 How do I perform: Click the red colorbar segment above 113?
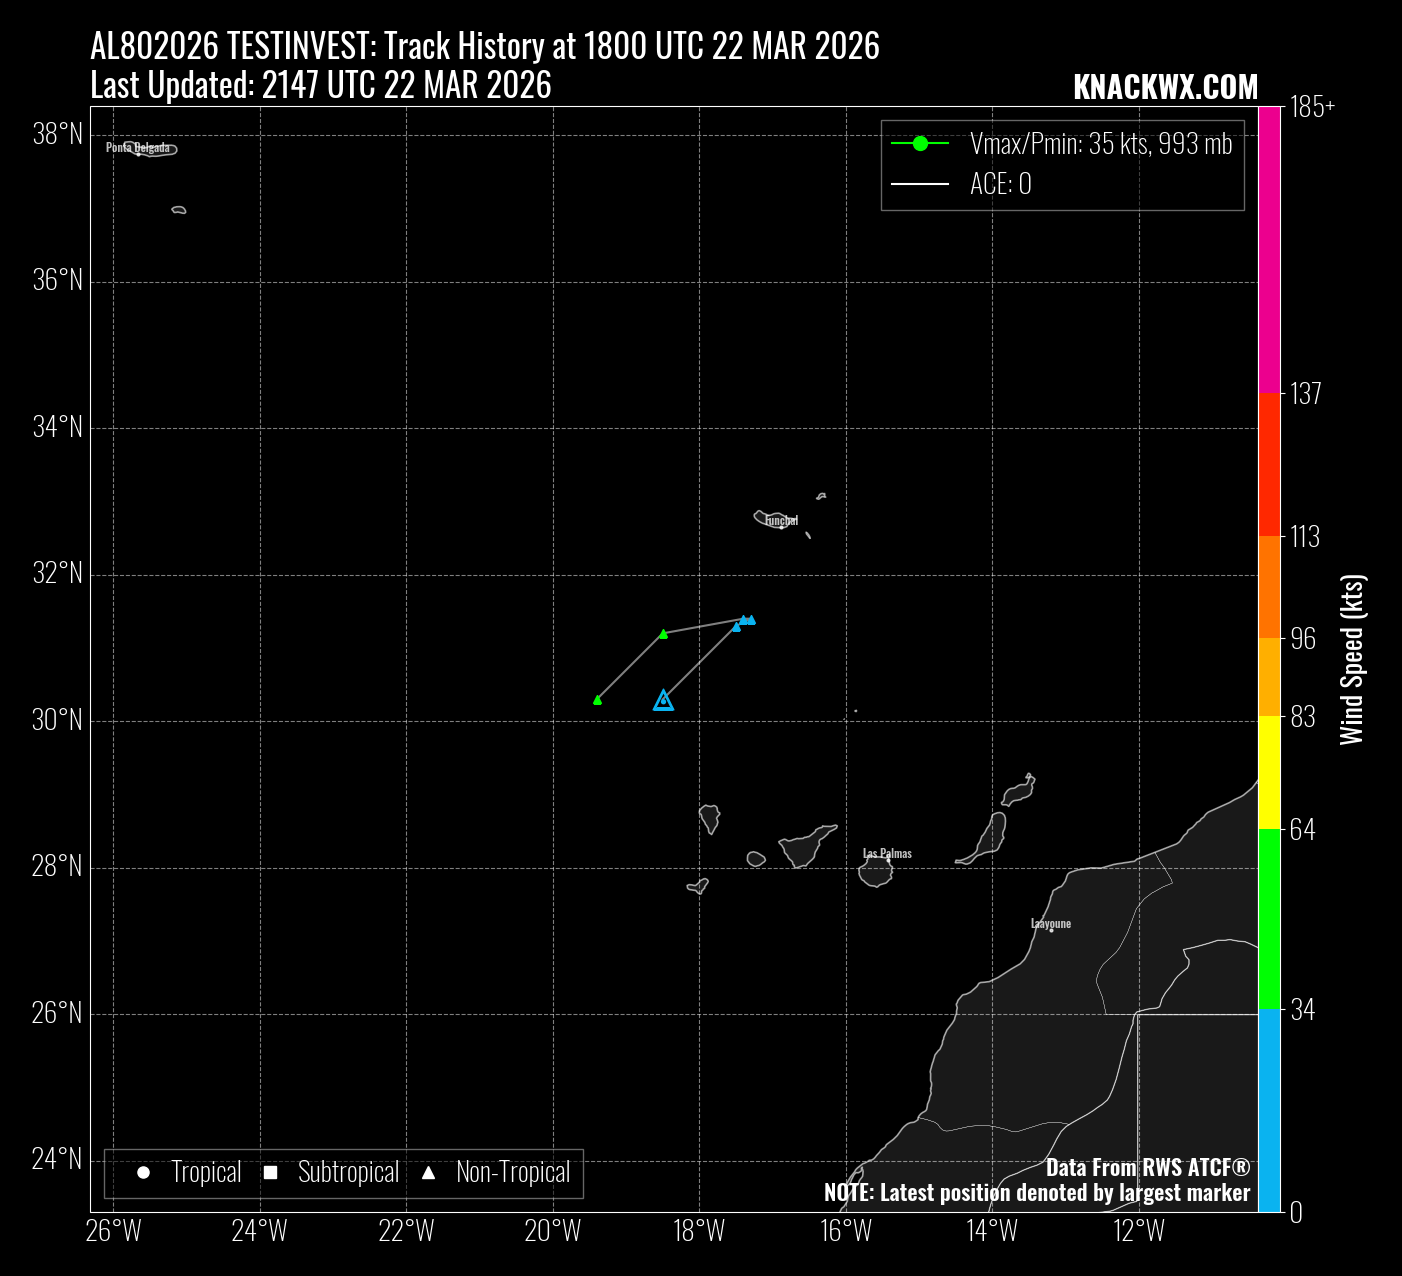click(x=1269, y=464)
